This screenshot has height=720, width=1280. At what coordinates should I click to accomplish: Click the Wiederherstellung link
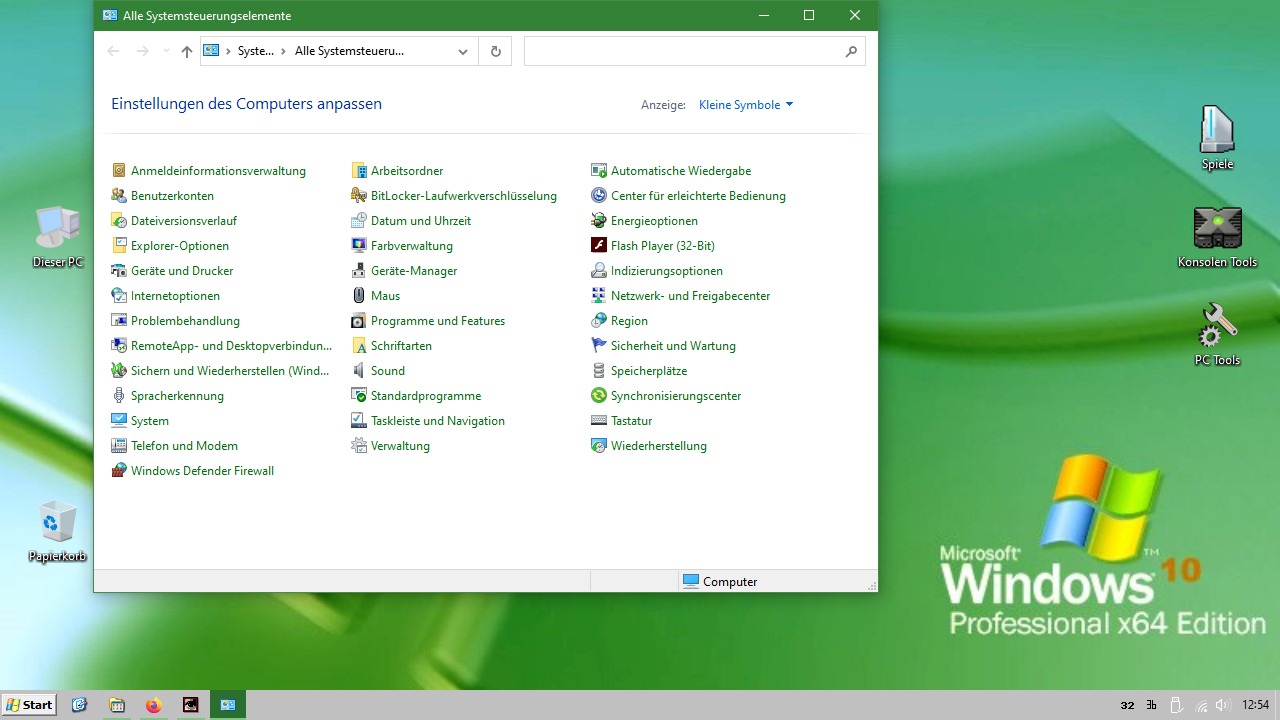659,446
